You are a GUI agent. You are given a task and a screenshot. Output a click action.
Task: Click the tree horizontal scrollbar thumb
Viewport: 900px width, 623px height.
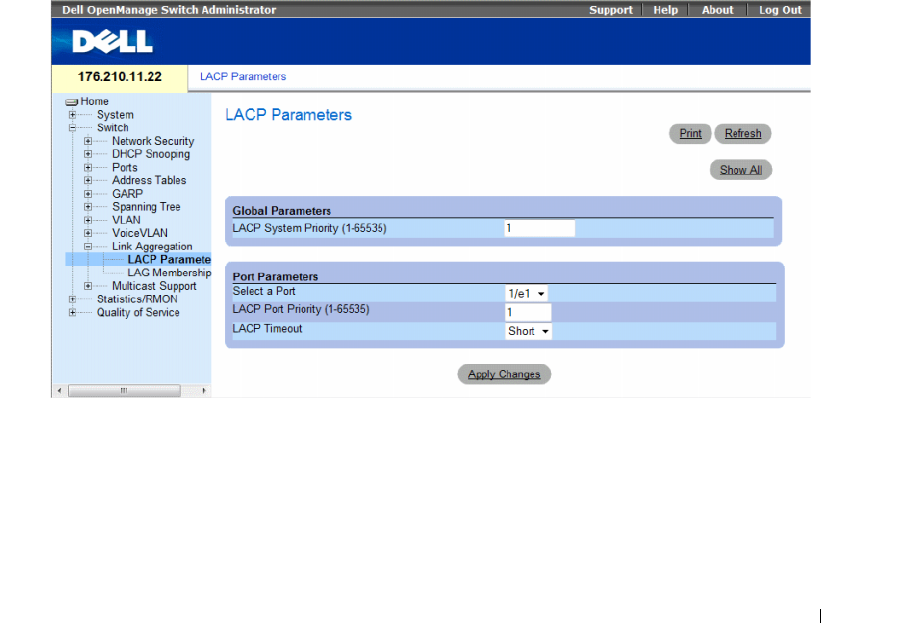(x=124, y=391)
